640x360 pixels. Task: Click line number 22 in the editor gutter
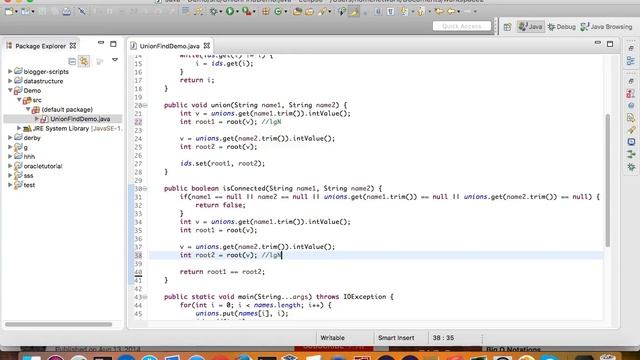[x=138, y=122]
